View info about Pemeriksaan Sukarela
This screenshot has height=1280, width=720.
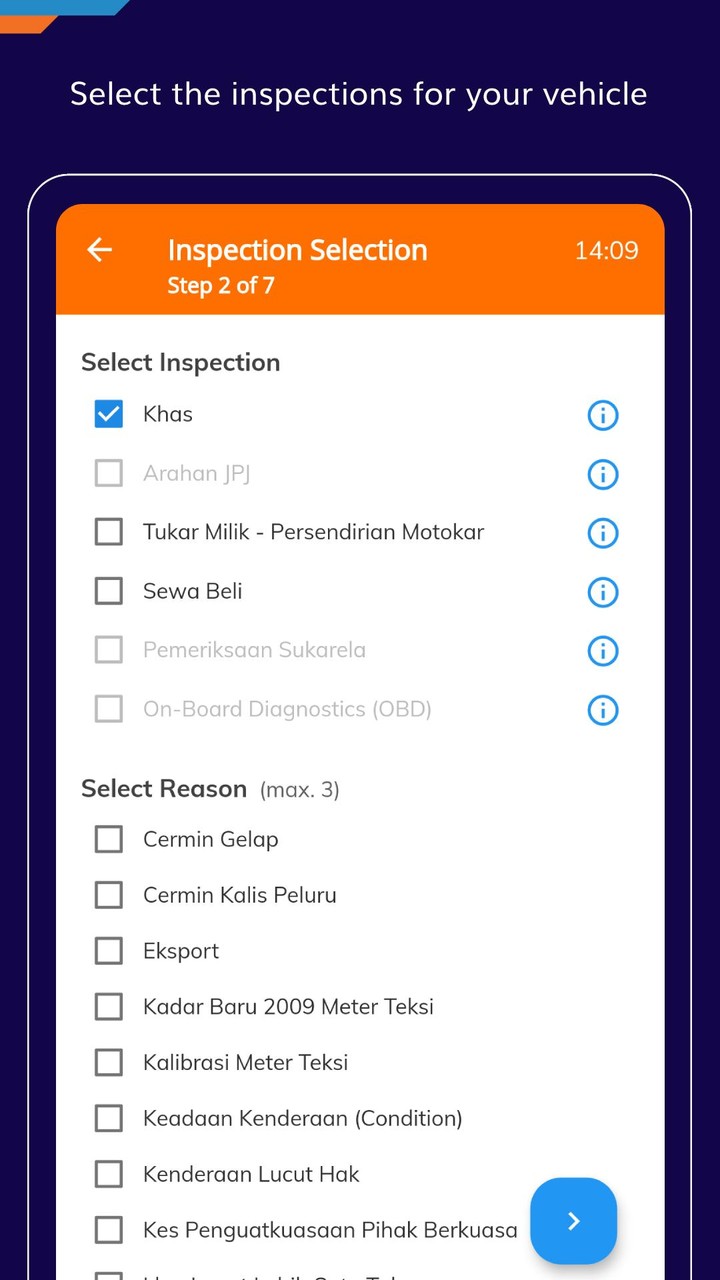point(602,651)
